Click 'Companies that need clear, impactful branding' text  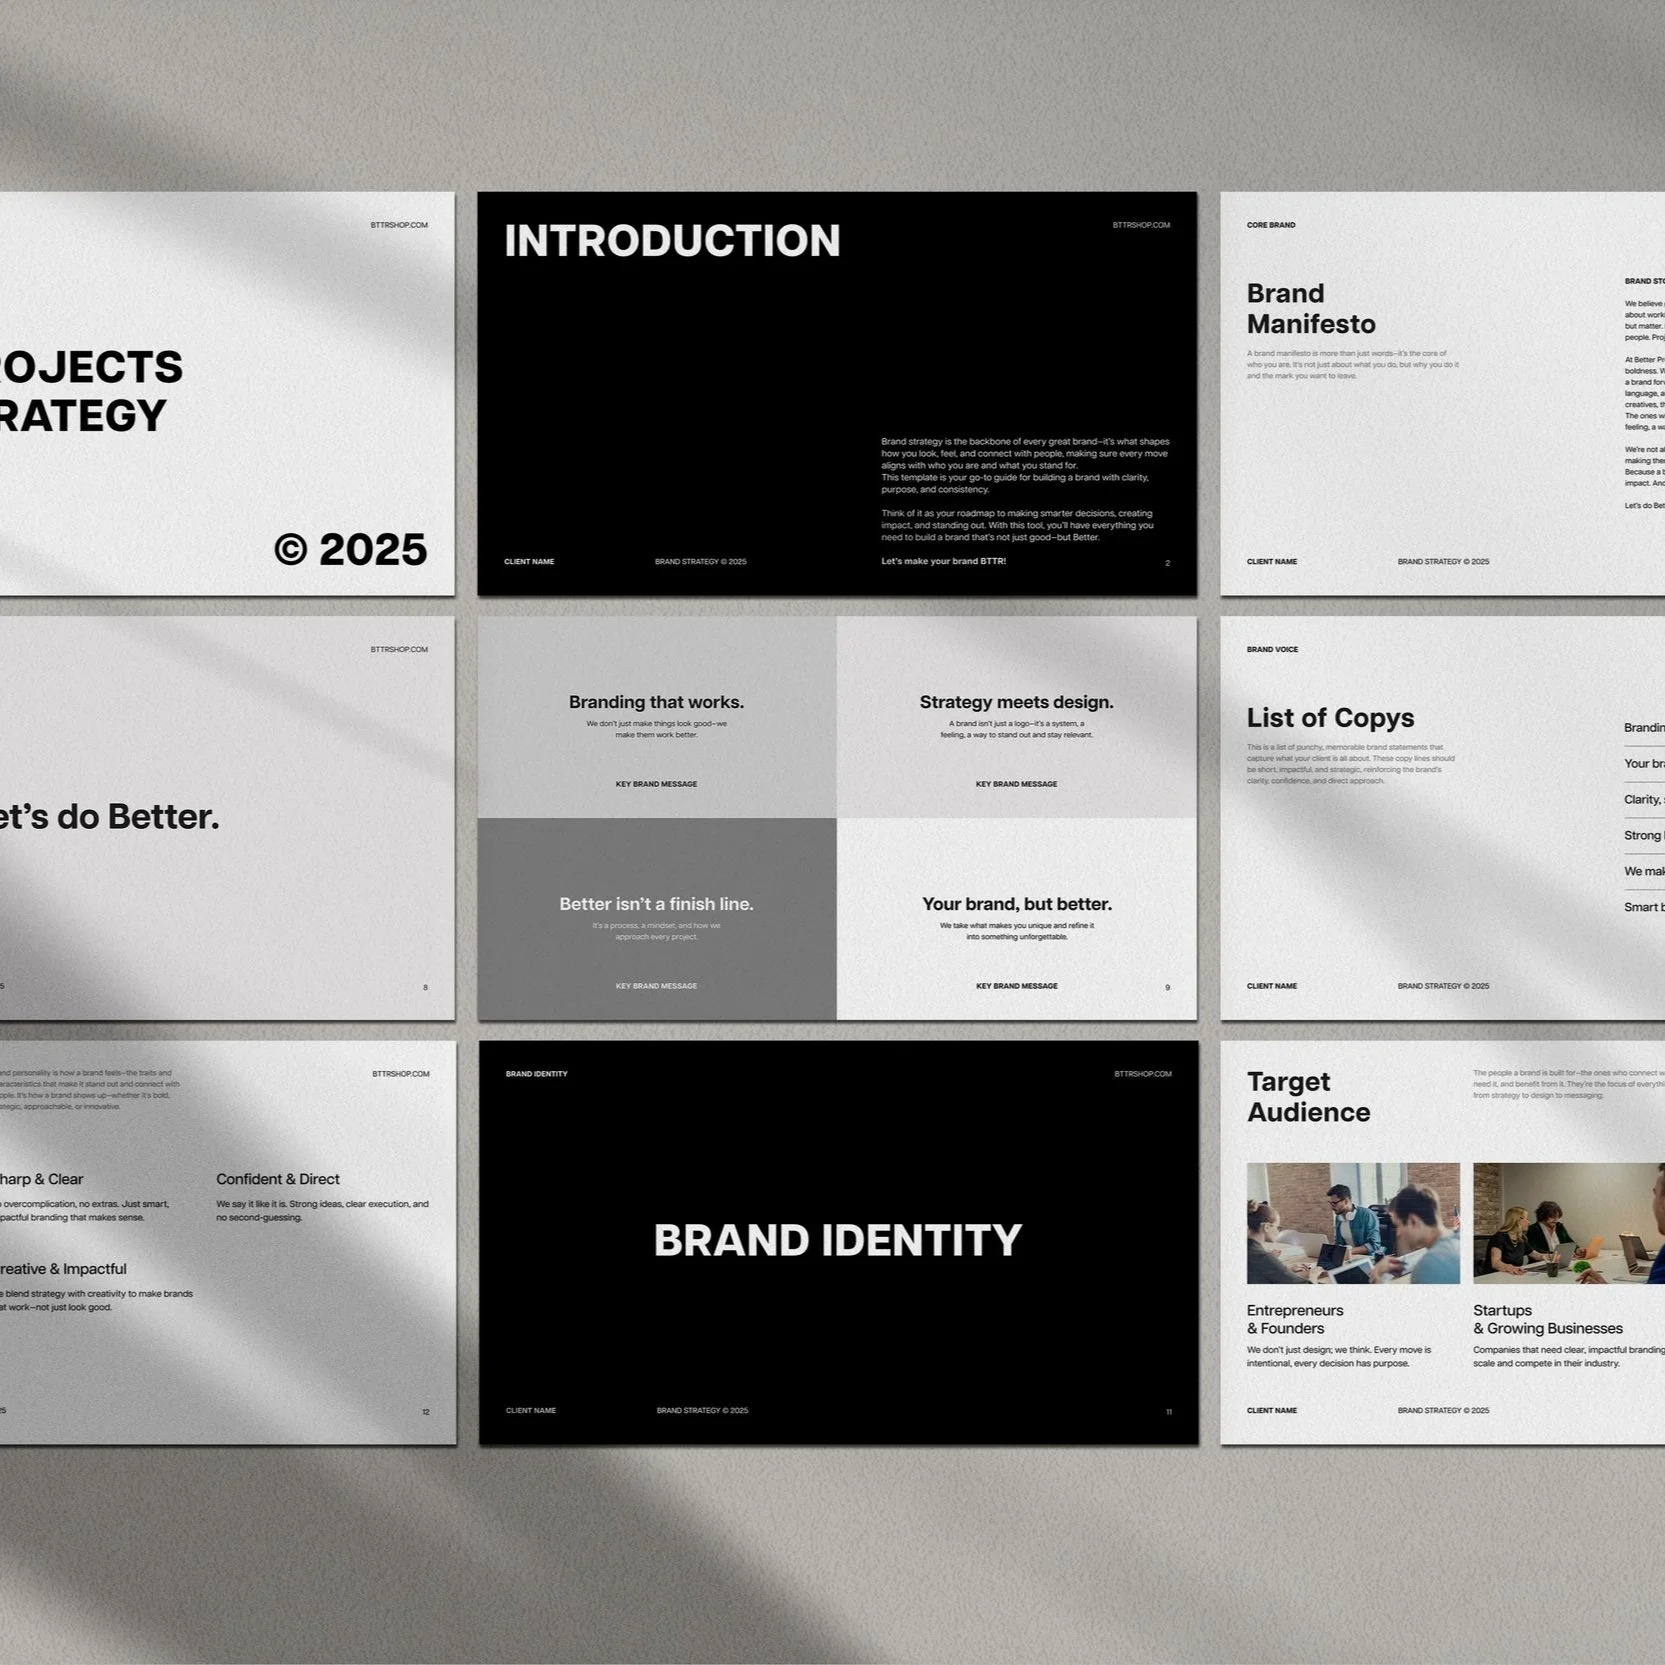[x=1569, y=1356]
